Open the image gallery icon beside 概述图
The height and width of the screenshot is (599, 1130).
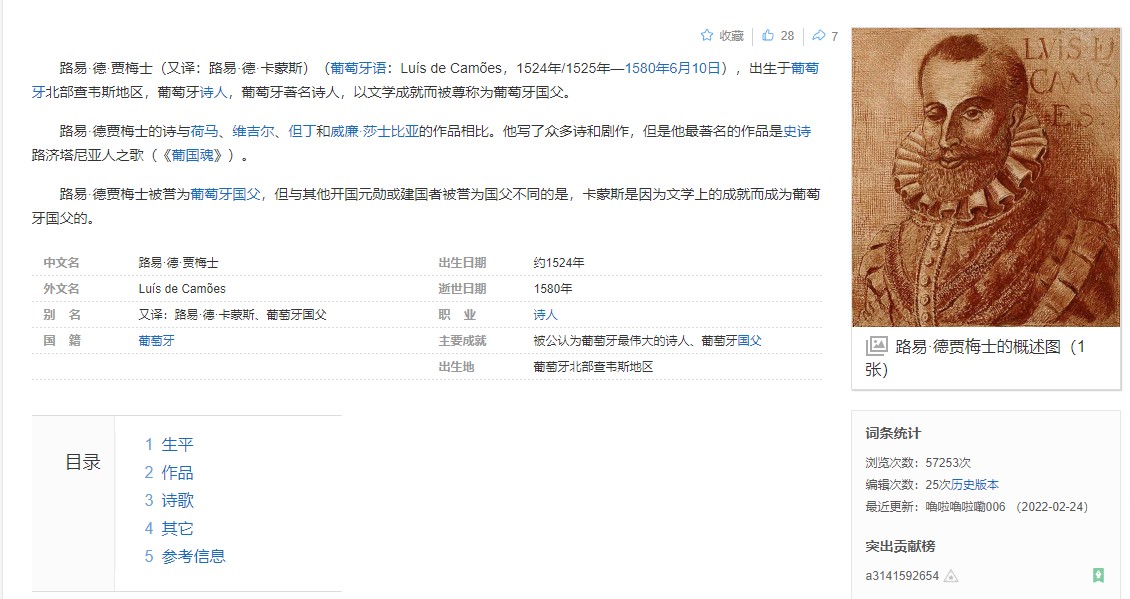click(876, 346)
